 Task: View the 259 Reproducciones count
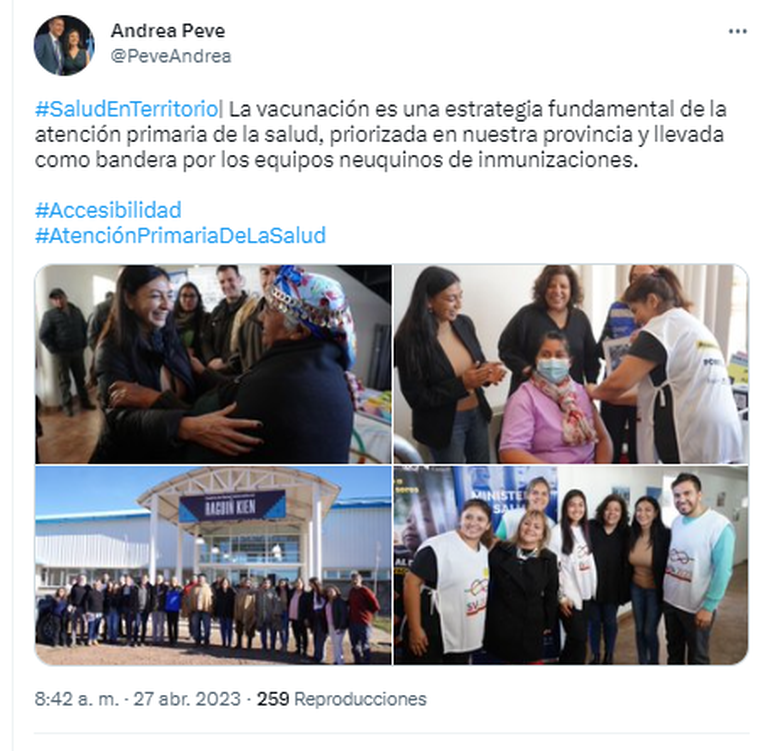tap(342, 699)
